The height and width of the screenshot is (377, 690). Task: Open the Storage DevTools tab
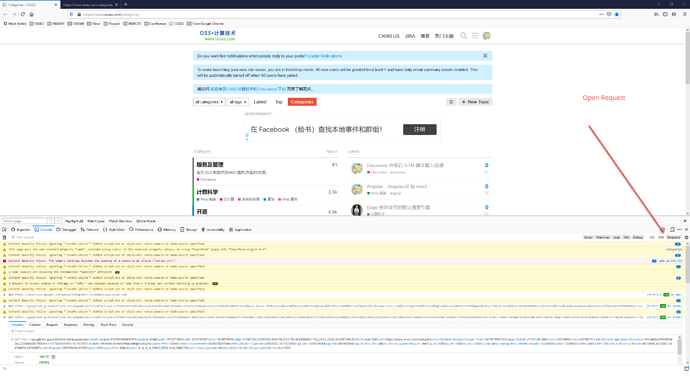tap(188, 230)
